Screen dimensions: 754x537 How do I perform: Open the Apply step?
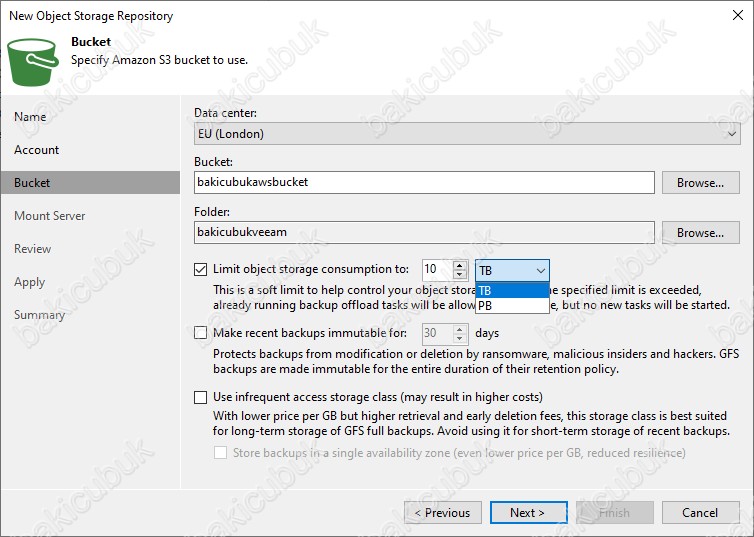coord(29,282)
